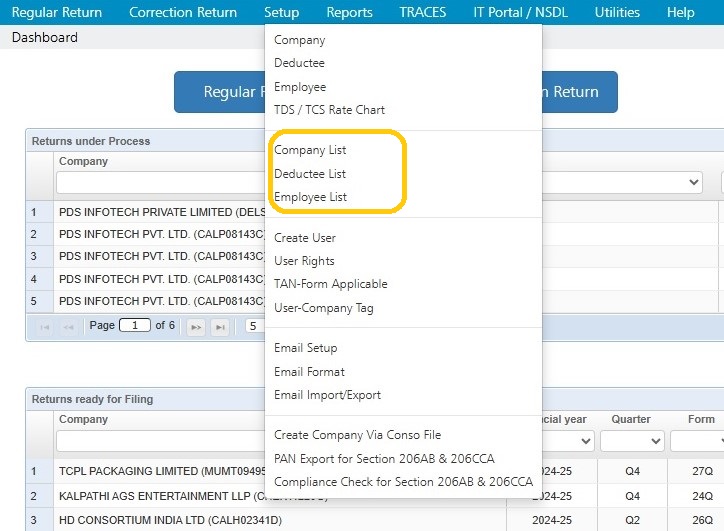724x531 pixels.
Task: Select row 3 PDS INFOTECH PVT. LTD.
Action: pyautogui.click(x=161, y=256)
